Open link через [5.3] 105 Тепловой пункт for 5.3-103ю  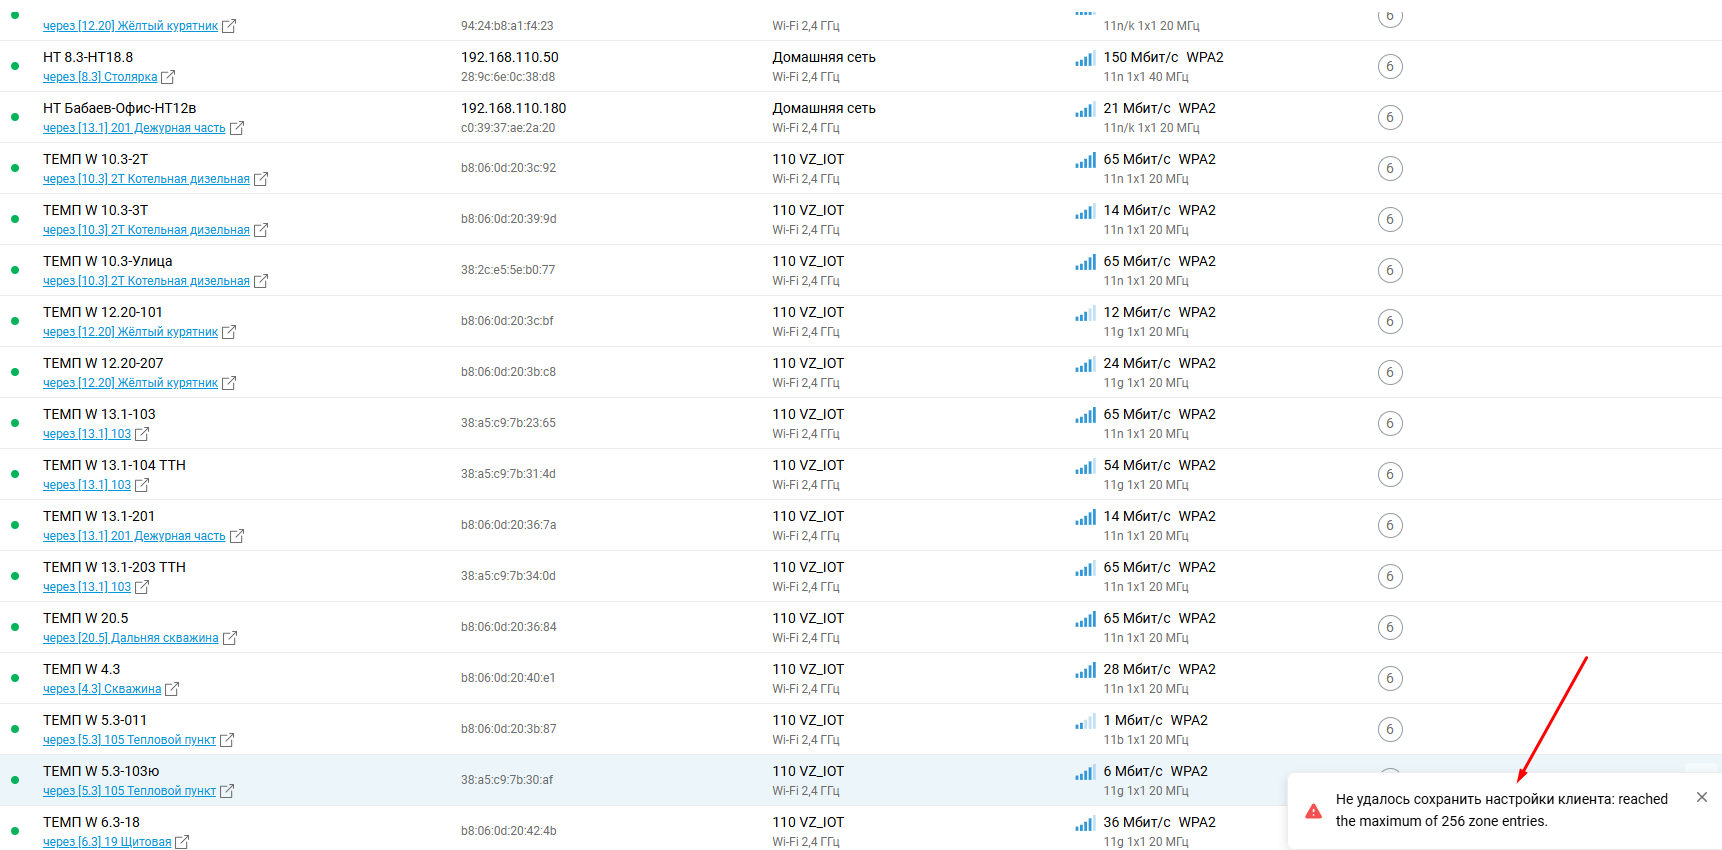click(129, 791)
